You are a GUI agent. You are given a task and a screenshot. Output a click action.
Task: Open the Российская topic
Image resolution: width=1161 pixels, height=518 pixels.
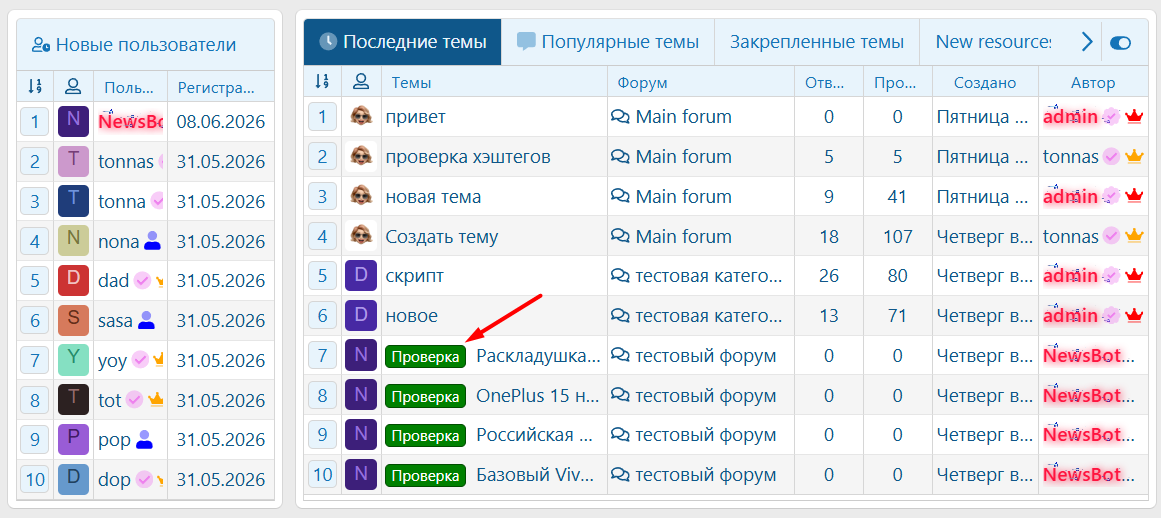tap(535, 435)
